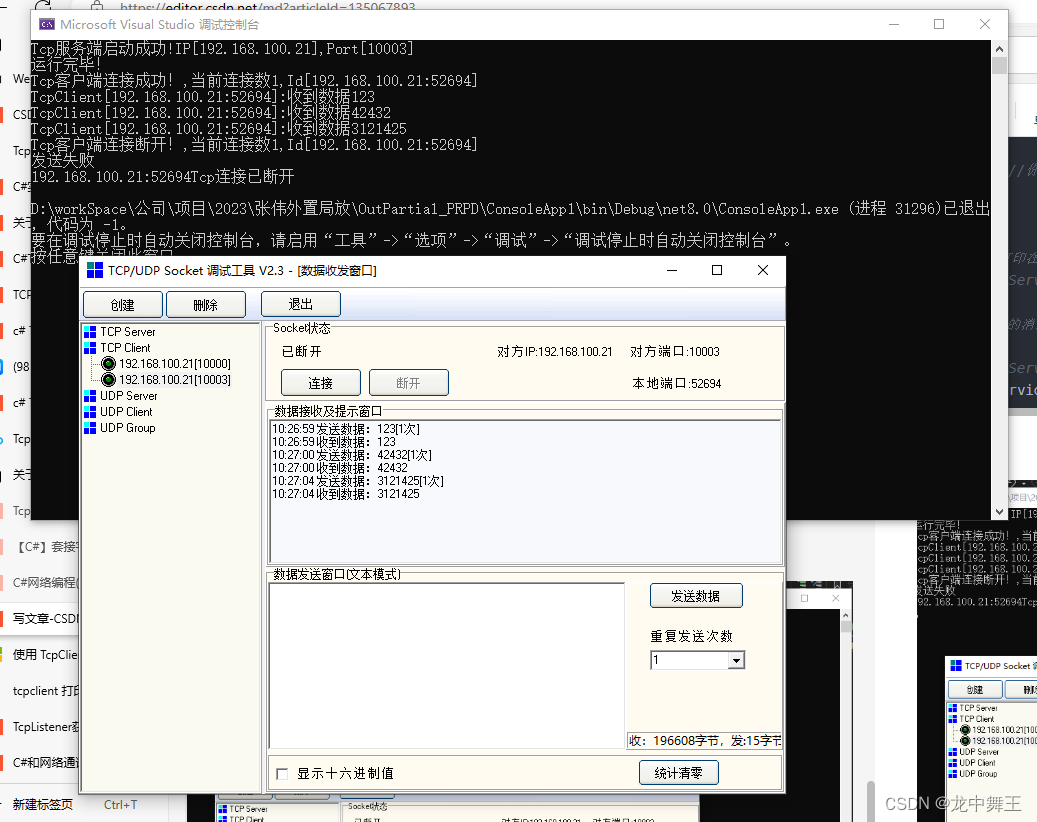Click console line Tcp服务端启动成功
This screenshot has height=822, width=1037.
click(222, 49)
